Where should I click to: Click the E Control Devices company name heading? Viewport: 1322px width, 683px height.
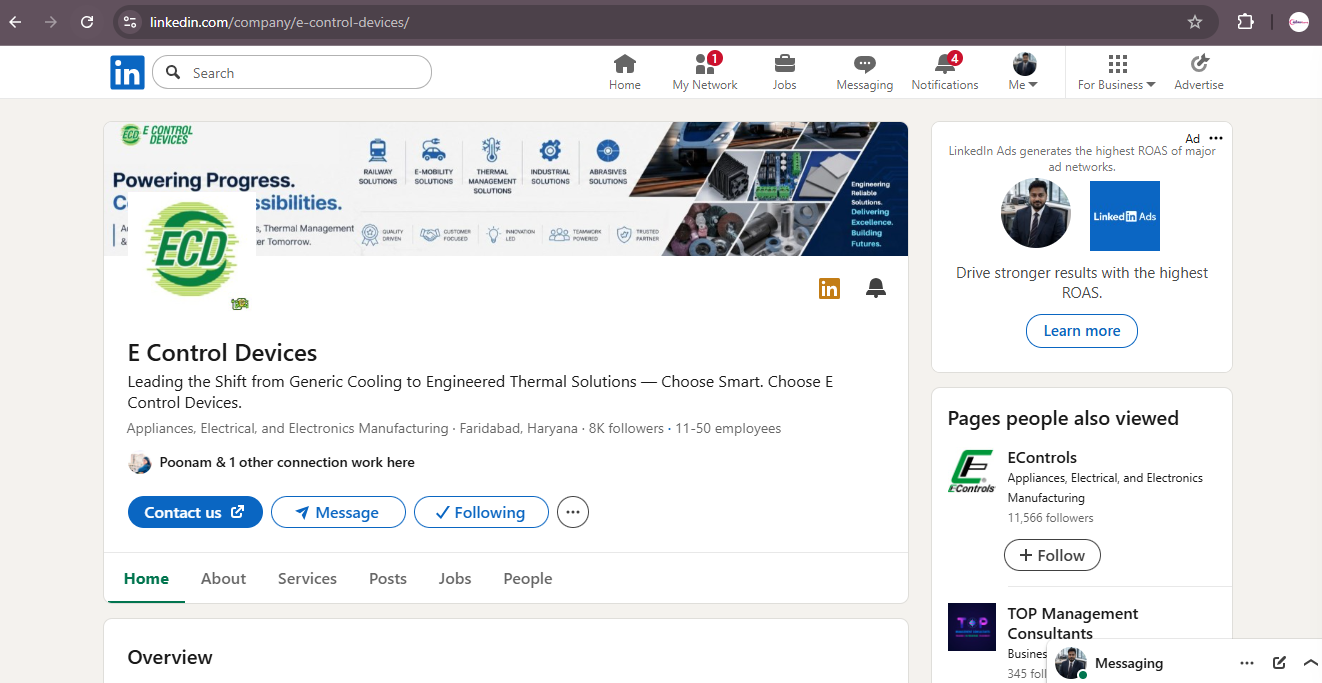(222, 353)
